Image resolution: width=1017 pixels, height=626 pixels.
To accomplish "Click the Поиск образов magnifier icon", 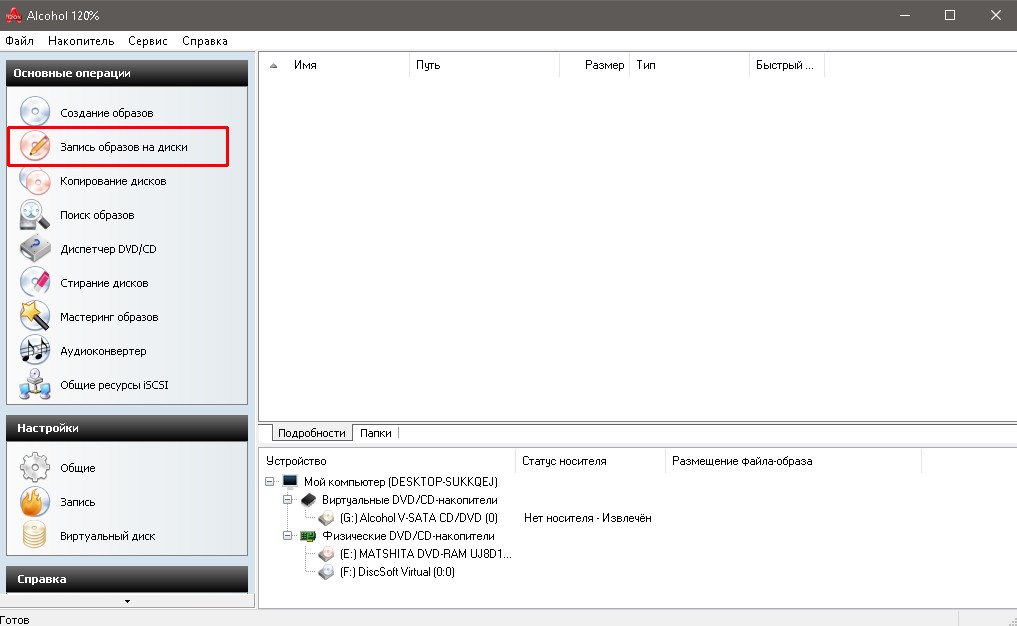I will pyautogui.click(x=34, y=215).
